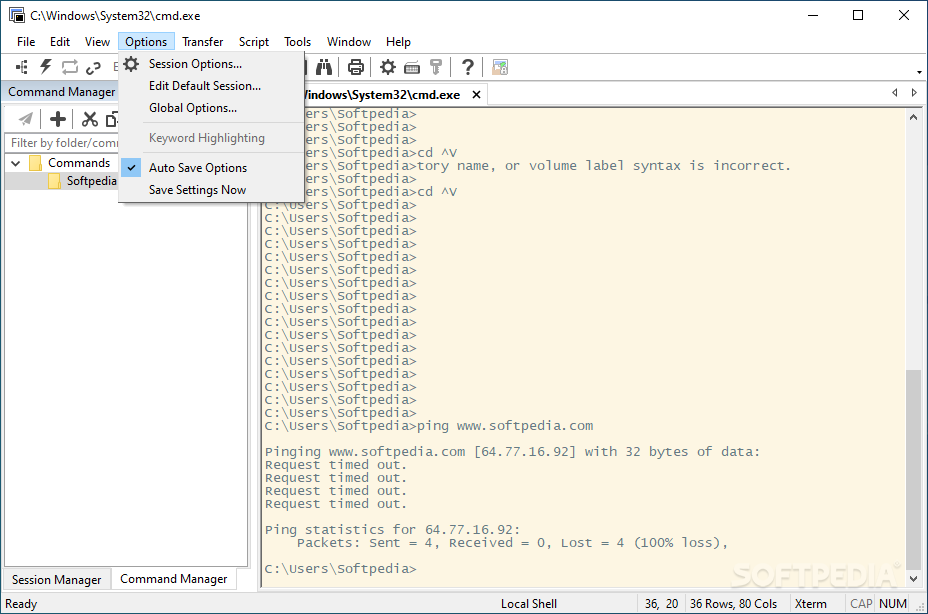Click the Keyword Highlighting menu entry
Image resolution: width=928 pixels, height=614 pixels.
pyautogui.click(x=211, y=138)
